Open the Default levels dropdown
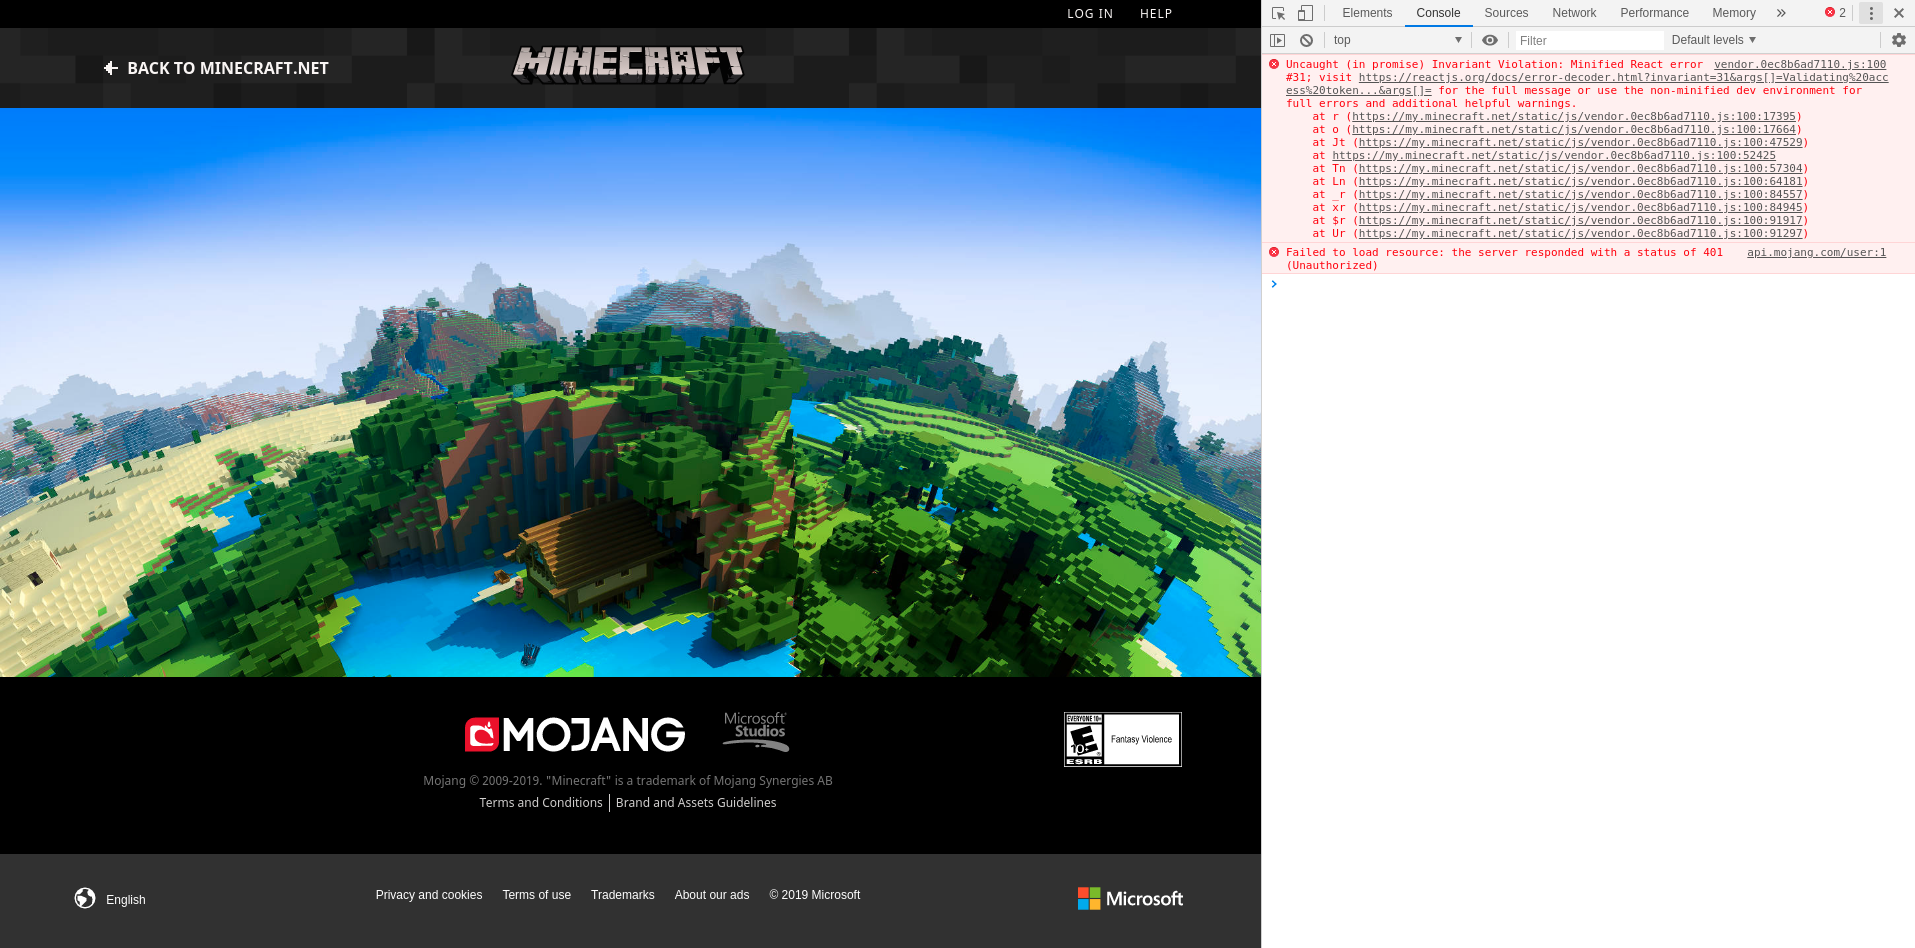The width and height of the screenshot is (1915, 948). point(1714,40)
